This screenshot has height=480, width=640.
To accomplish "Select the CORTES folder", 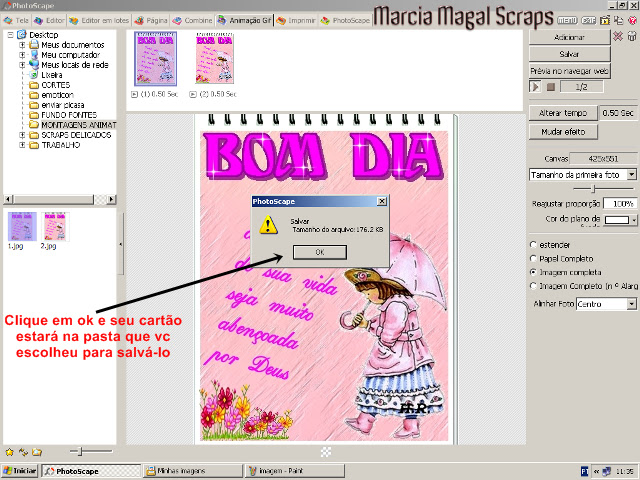I will tap(56, 85).
